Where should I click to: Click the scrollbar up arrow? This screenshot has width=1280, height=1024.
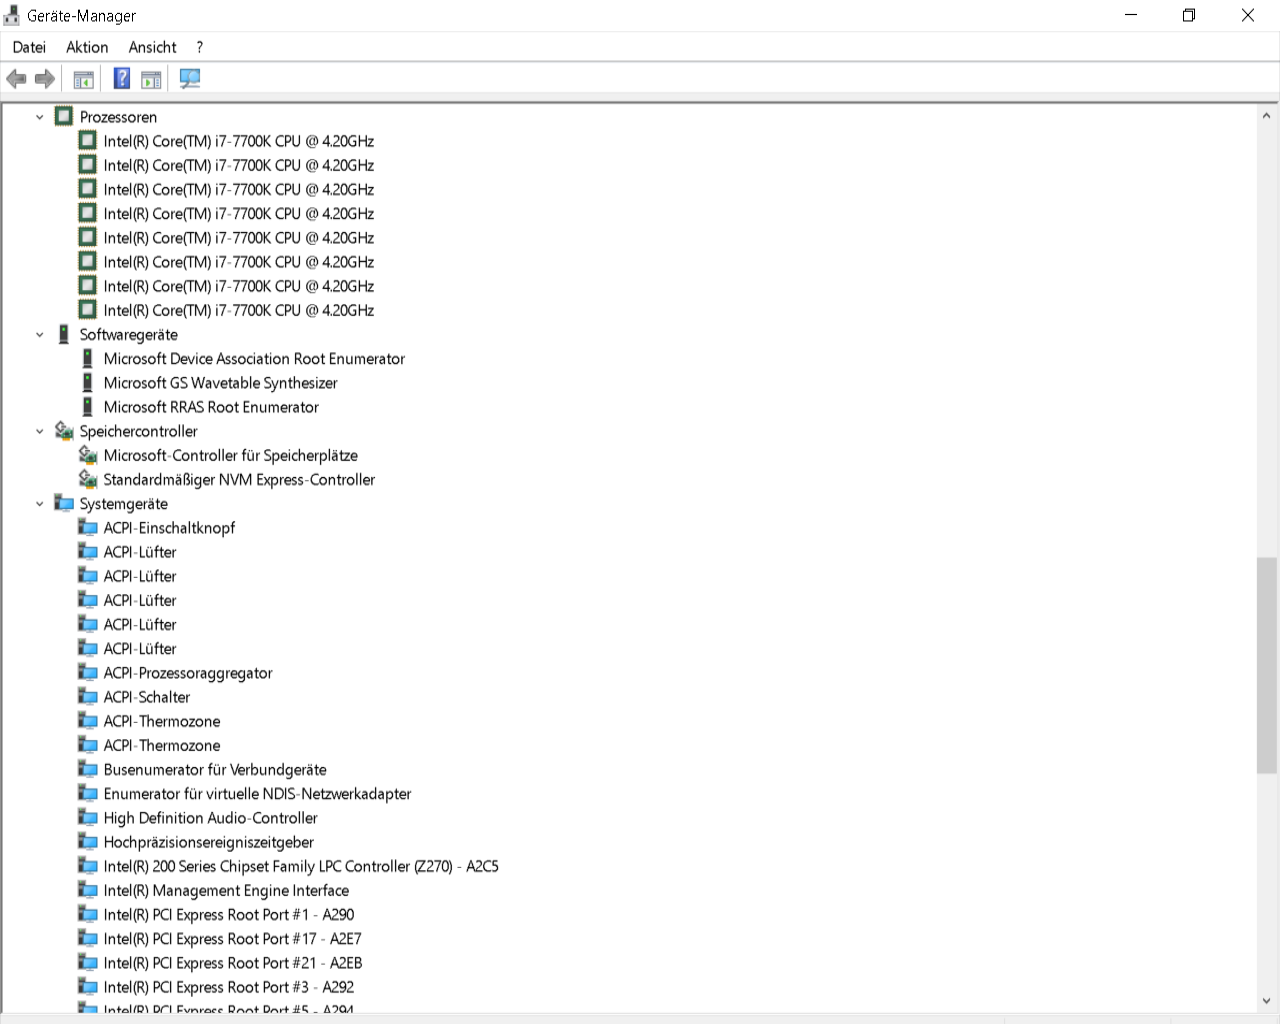[1267, 116]
